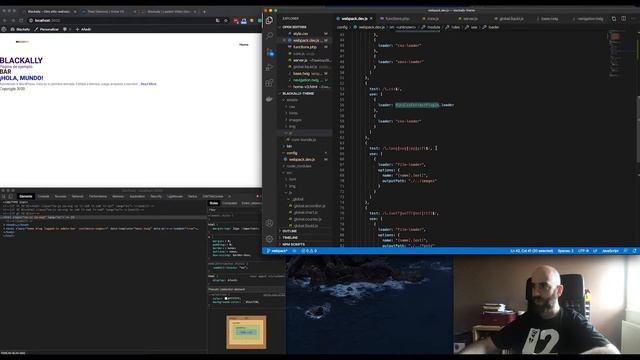Switch to the webpack.dev.js editor tab
The width and height of the screenshot is (640, 360).
click(x=354, y=19)
